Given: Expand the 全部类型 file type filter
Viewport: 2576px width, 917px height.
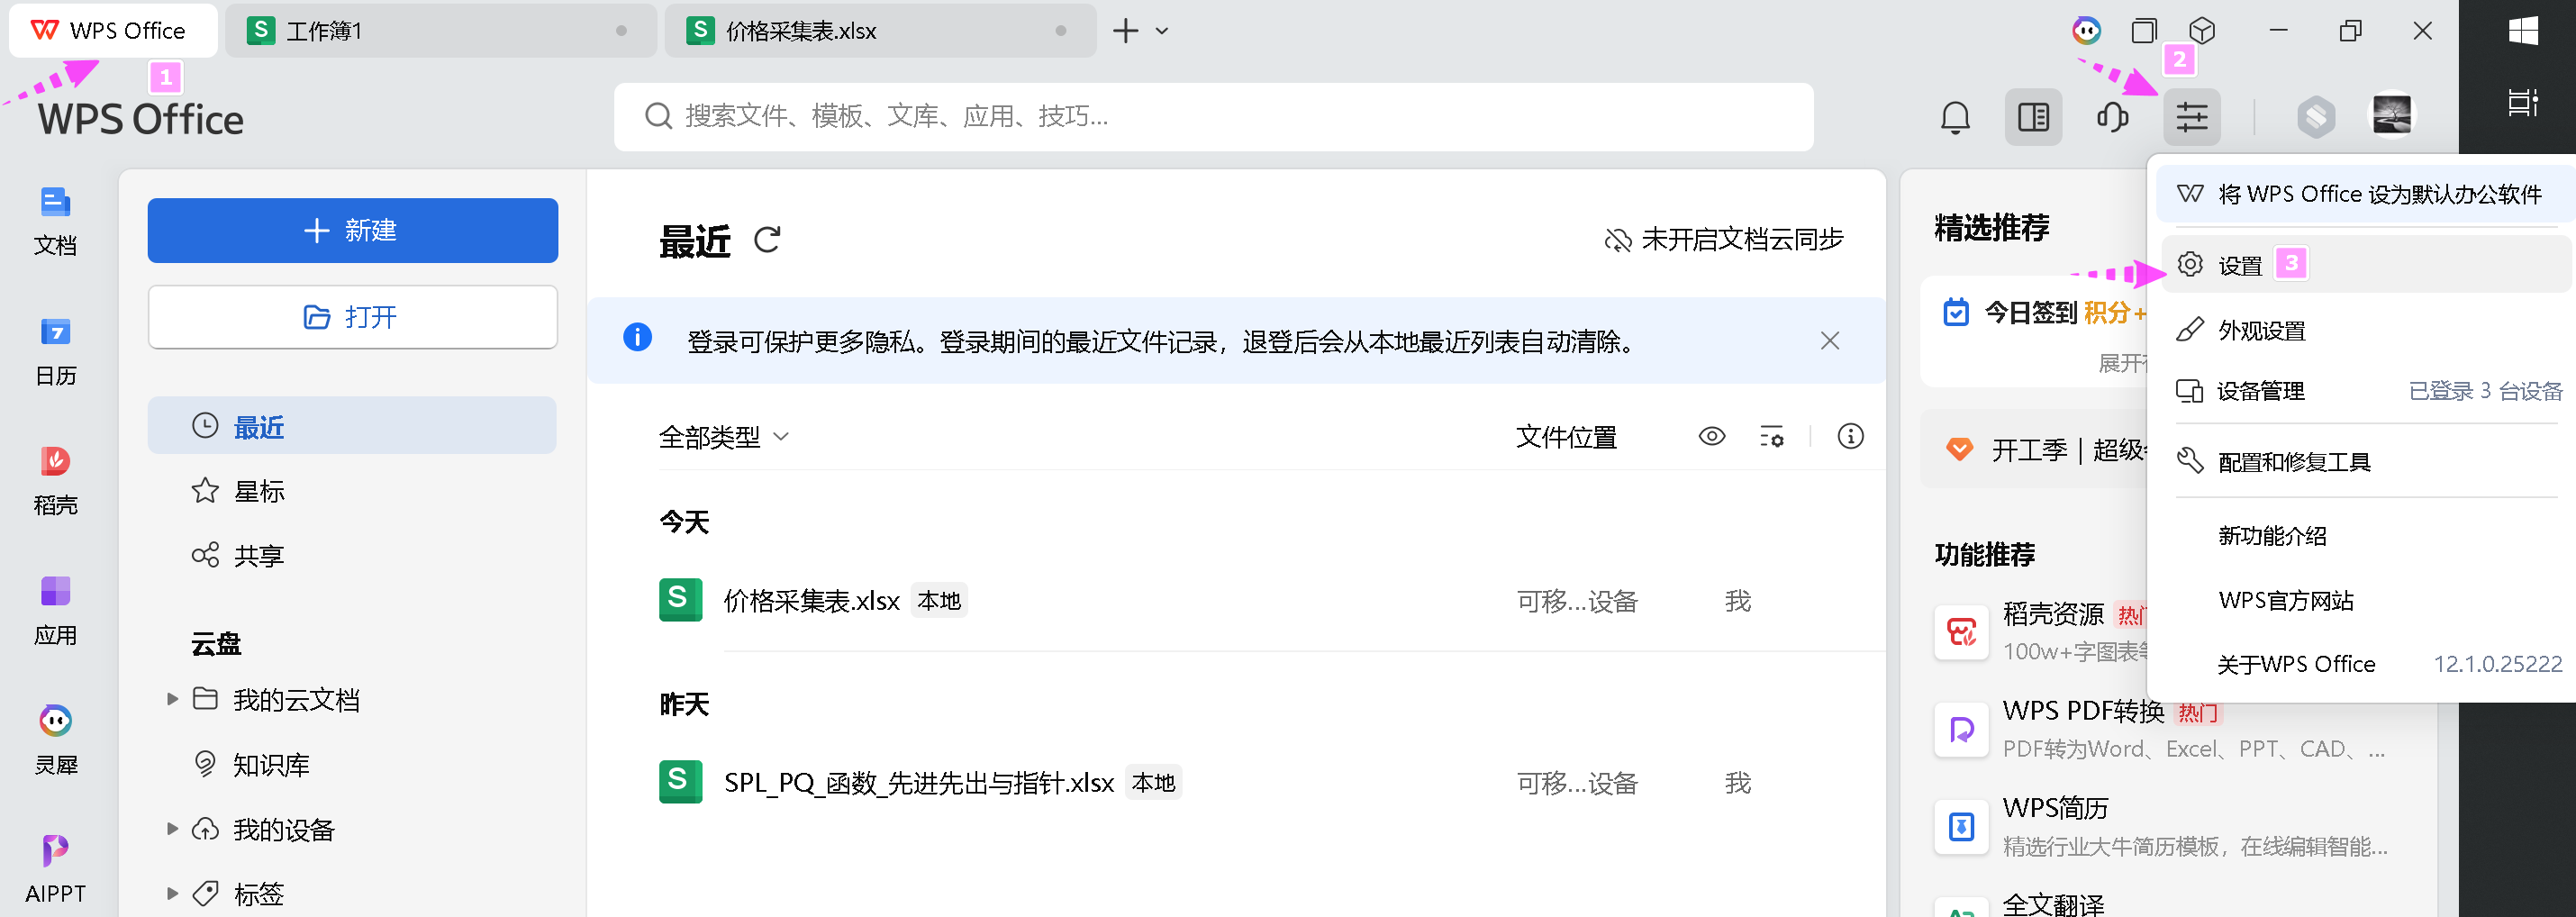Looking at the screenshot, I should coord(724,437).
